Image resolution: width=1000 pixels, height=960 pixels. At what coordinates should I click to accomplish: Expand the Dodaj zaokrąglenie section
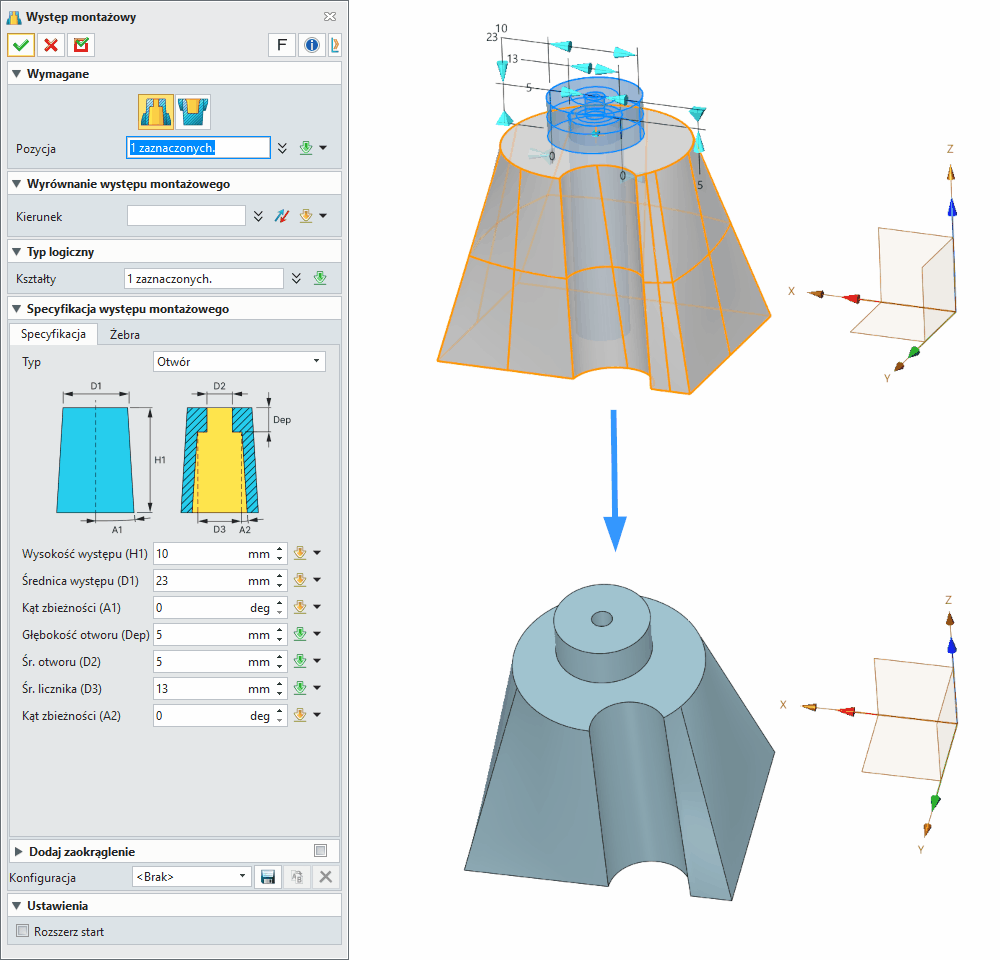pyautogui.click(x=18, y=851)
